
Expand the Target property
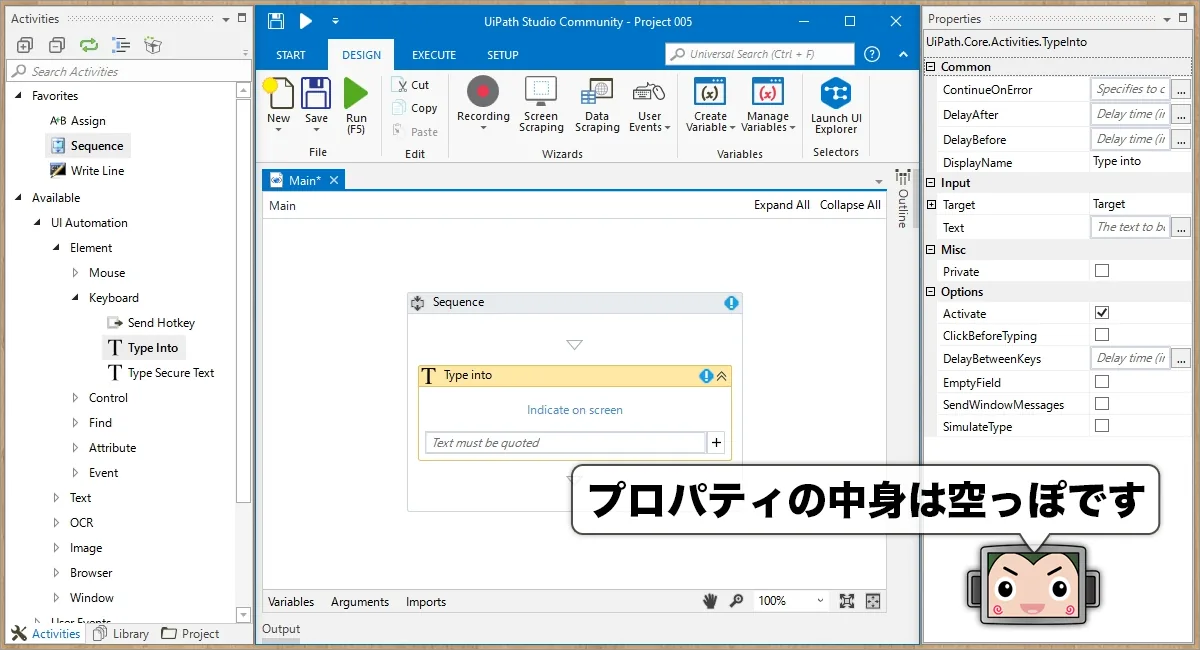coord(931,204)
